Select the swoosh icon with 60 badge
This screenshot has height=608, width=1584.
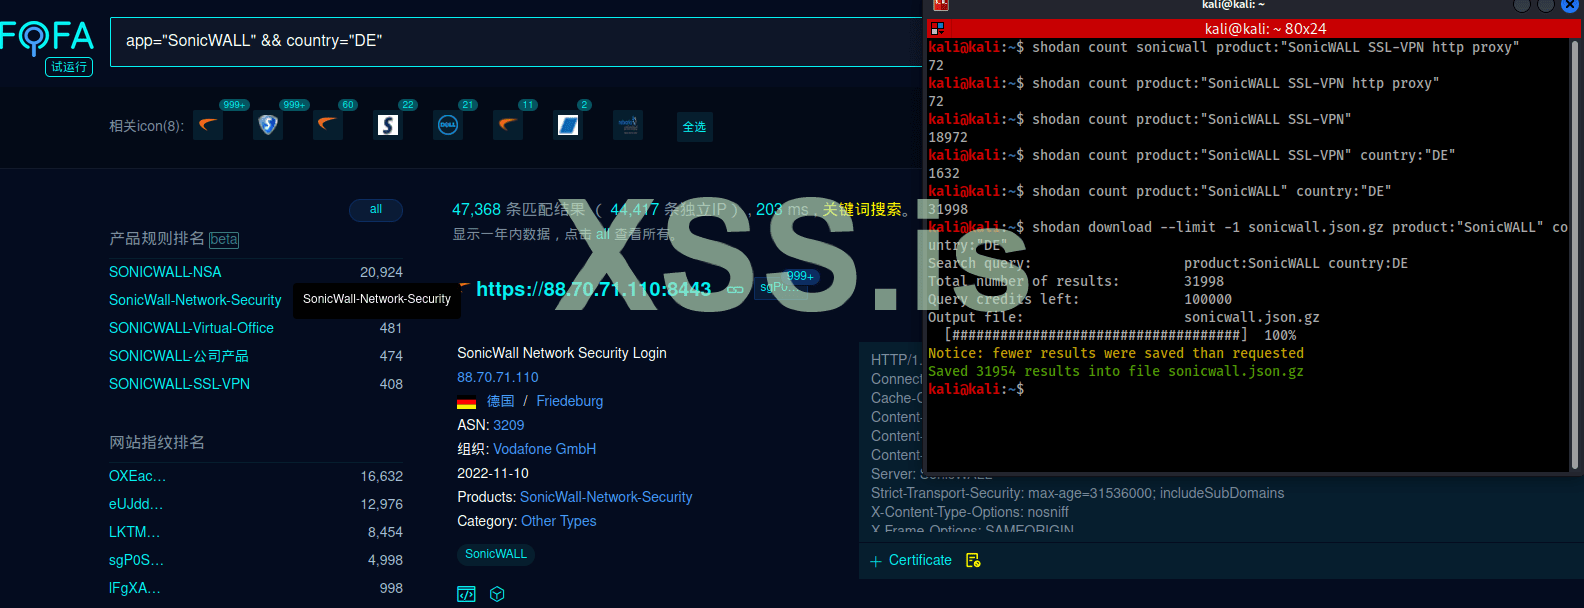coord(328,125)
